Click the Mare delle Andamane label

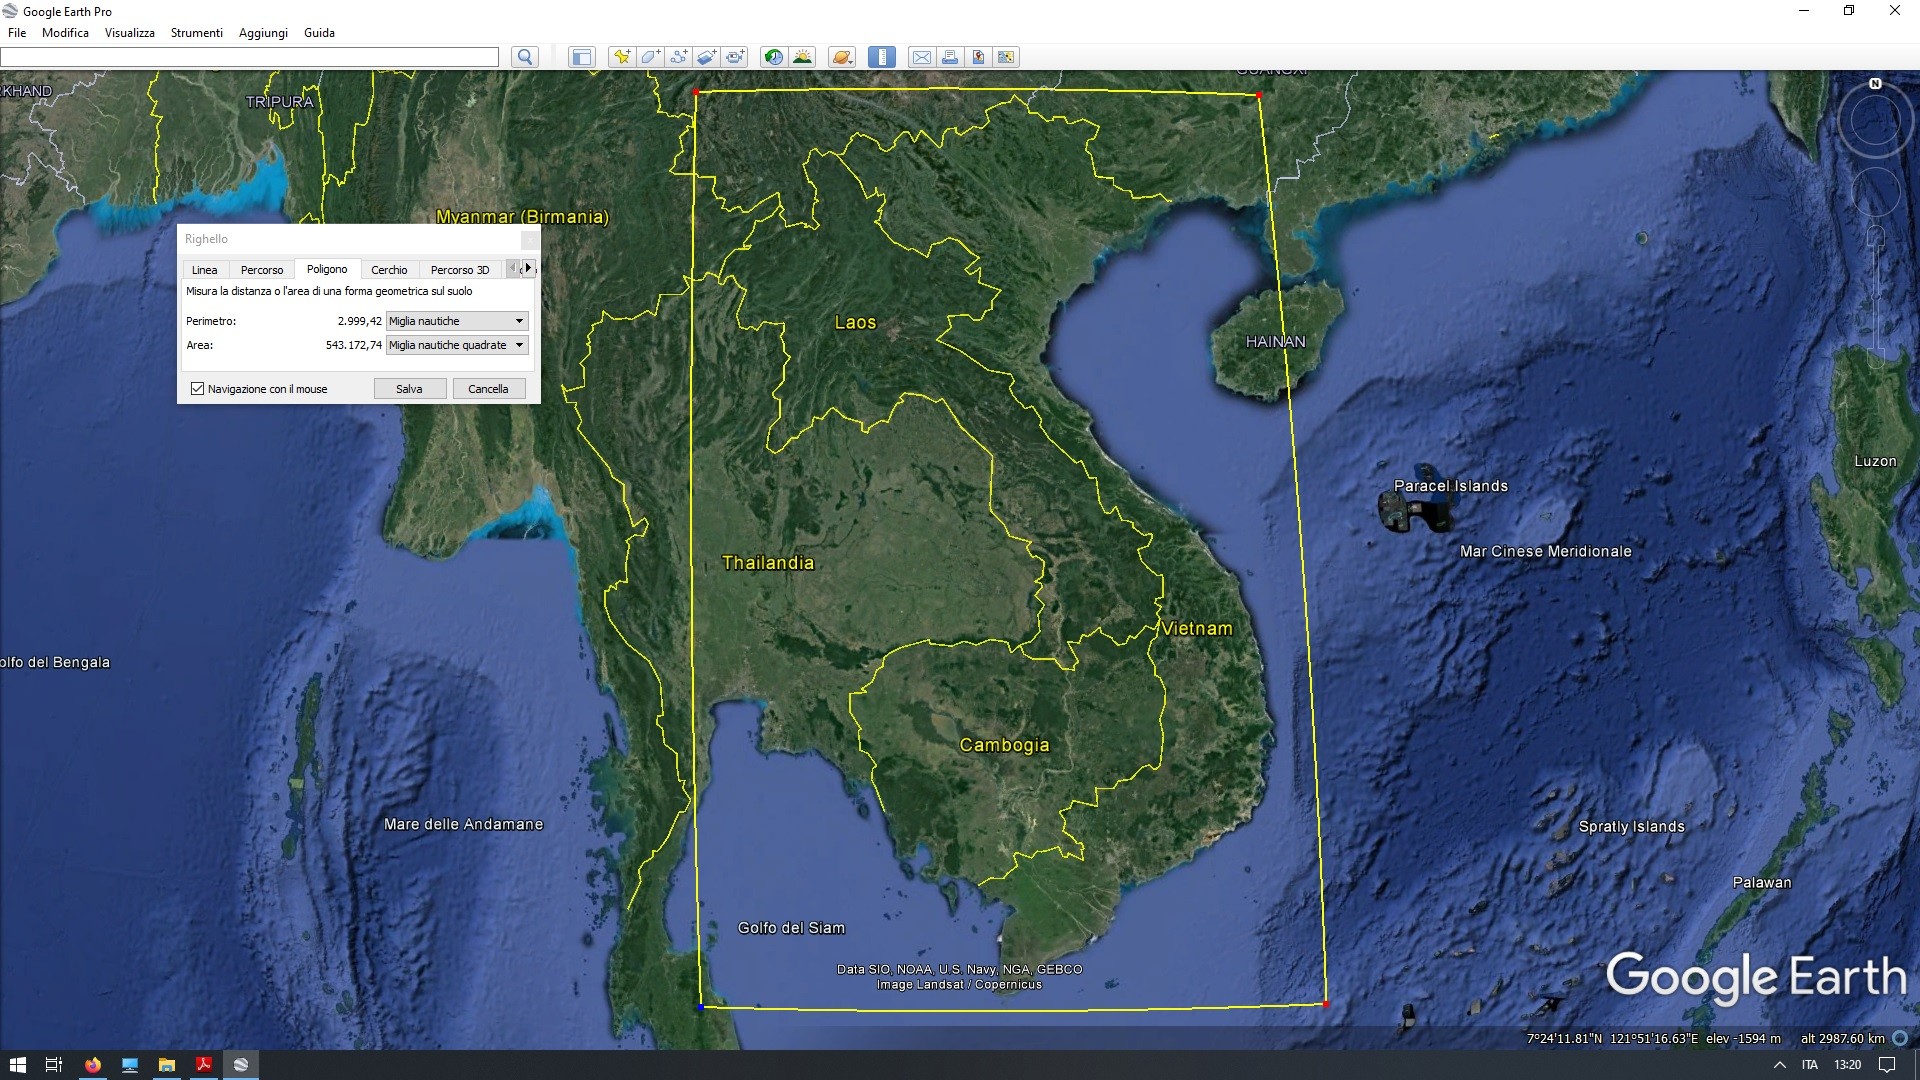[463, 824]
